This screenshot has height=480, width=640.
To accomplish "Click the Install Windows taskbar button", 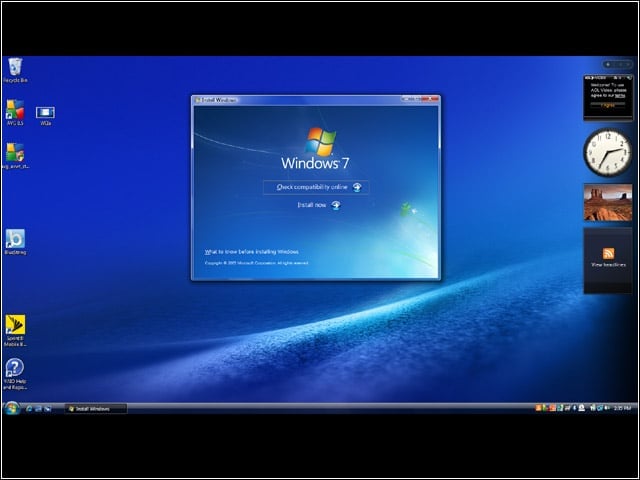I will [96, 409].
